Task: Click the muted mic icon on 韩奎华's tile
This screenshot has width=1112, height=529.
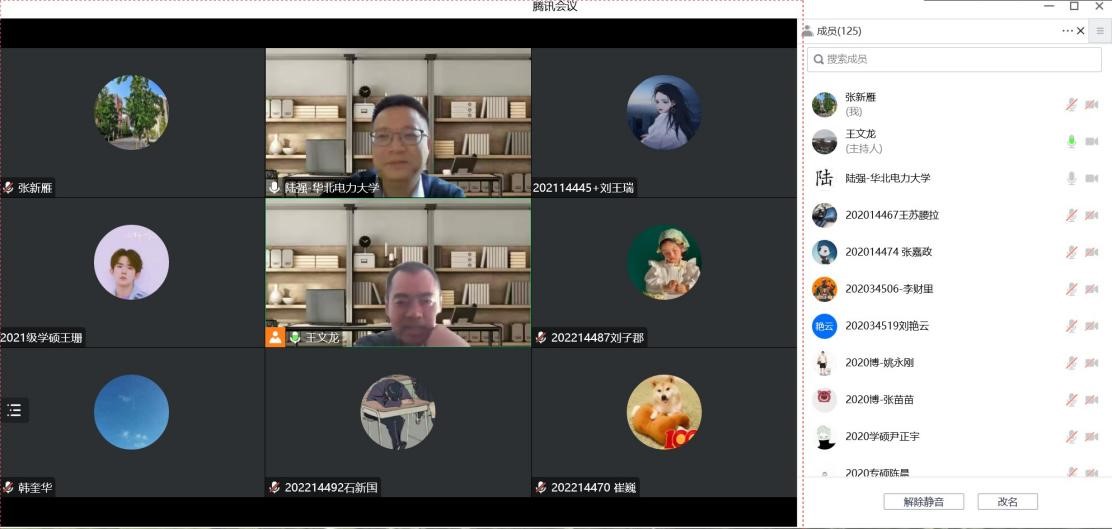Action: pos(8,488)
